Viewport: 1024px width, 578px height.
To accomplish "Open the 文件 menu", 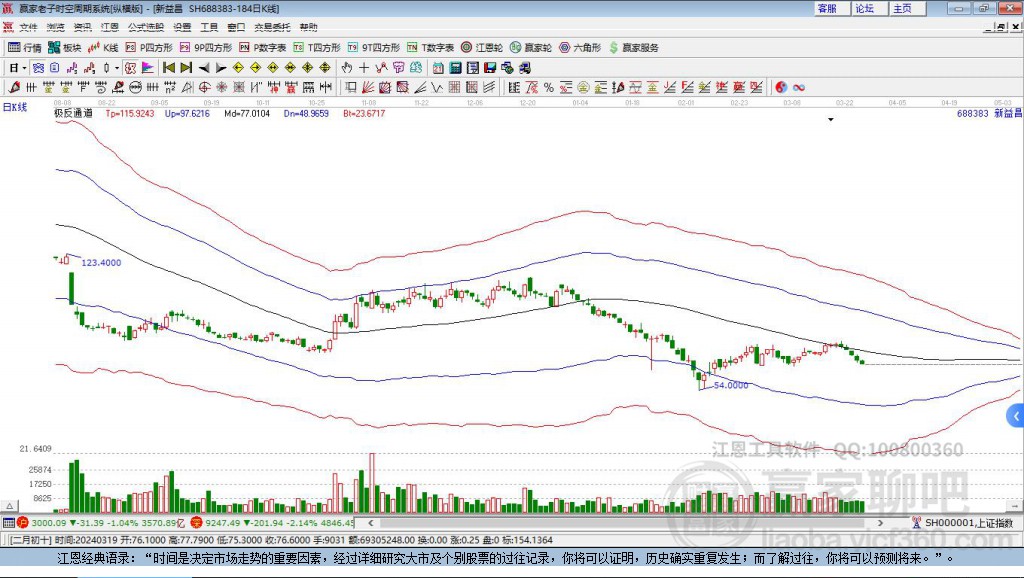I will [28, 27].
